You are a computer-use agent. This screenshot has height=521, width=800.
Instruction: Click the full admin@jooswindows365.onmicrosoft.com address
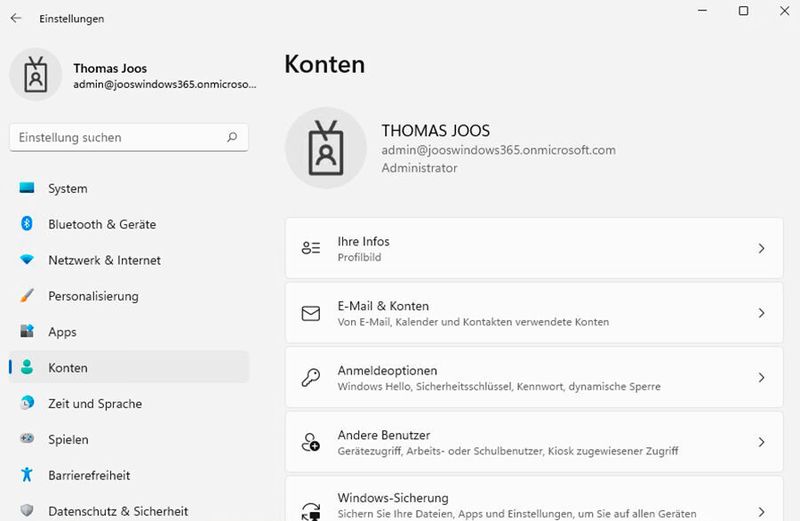[x=498, y=150]
